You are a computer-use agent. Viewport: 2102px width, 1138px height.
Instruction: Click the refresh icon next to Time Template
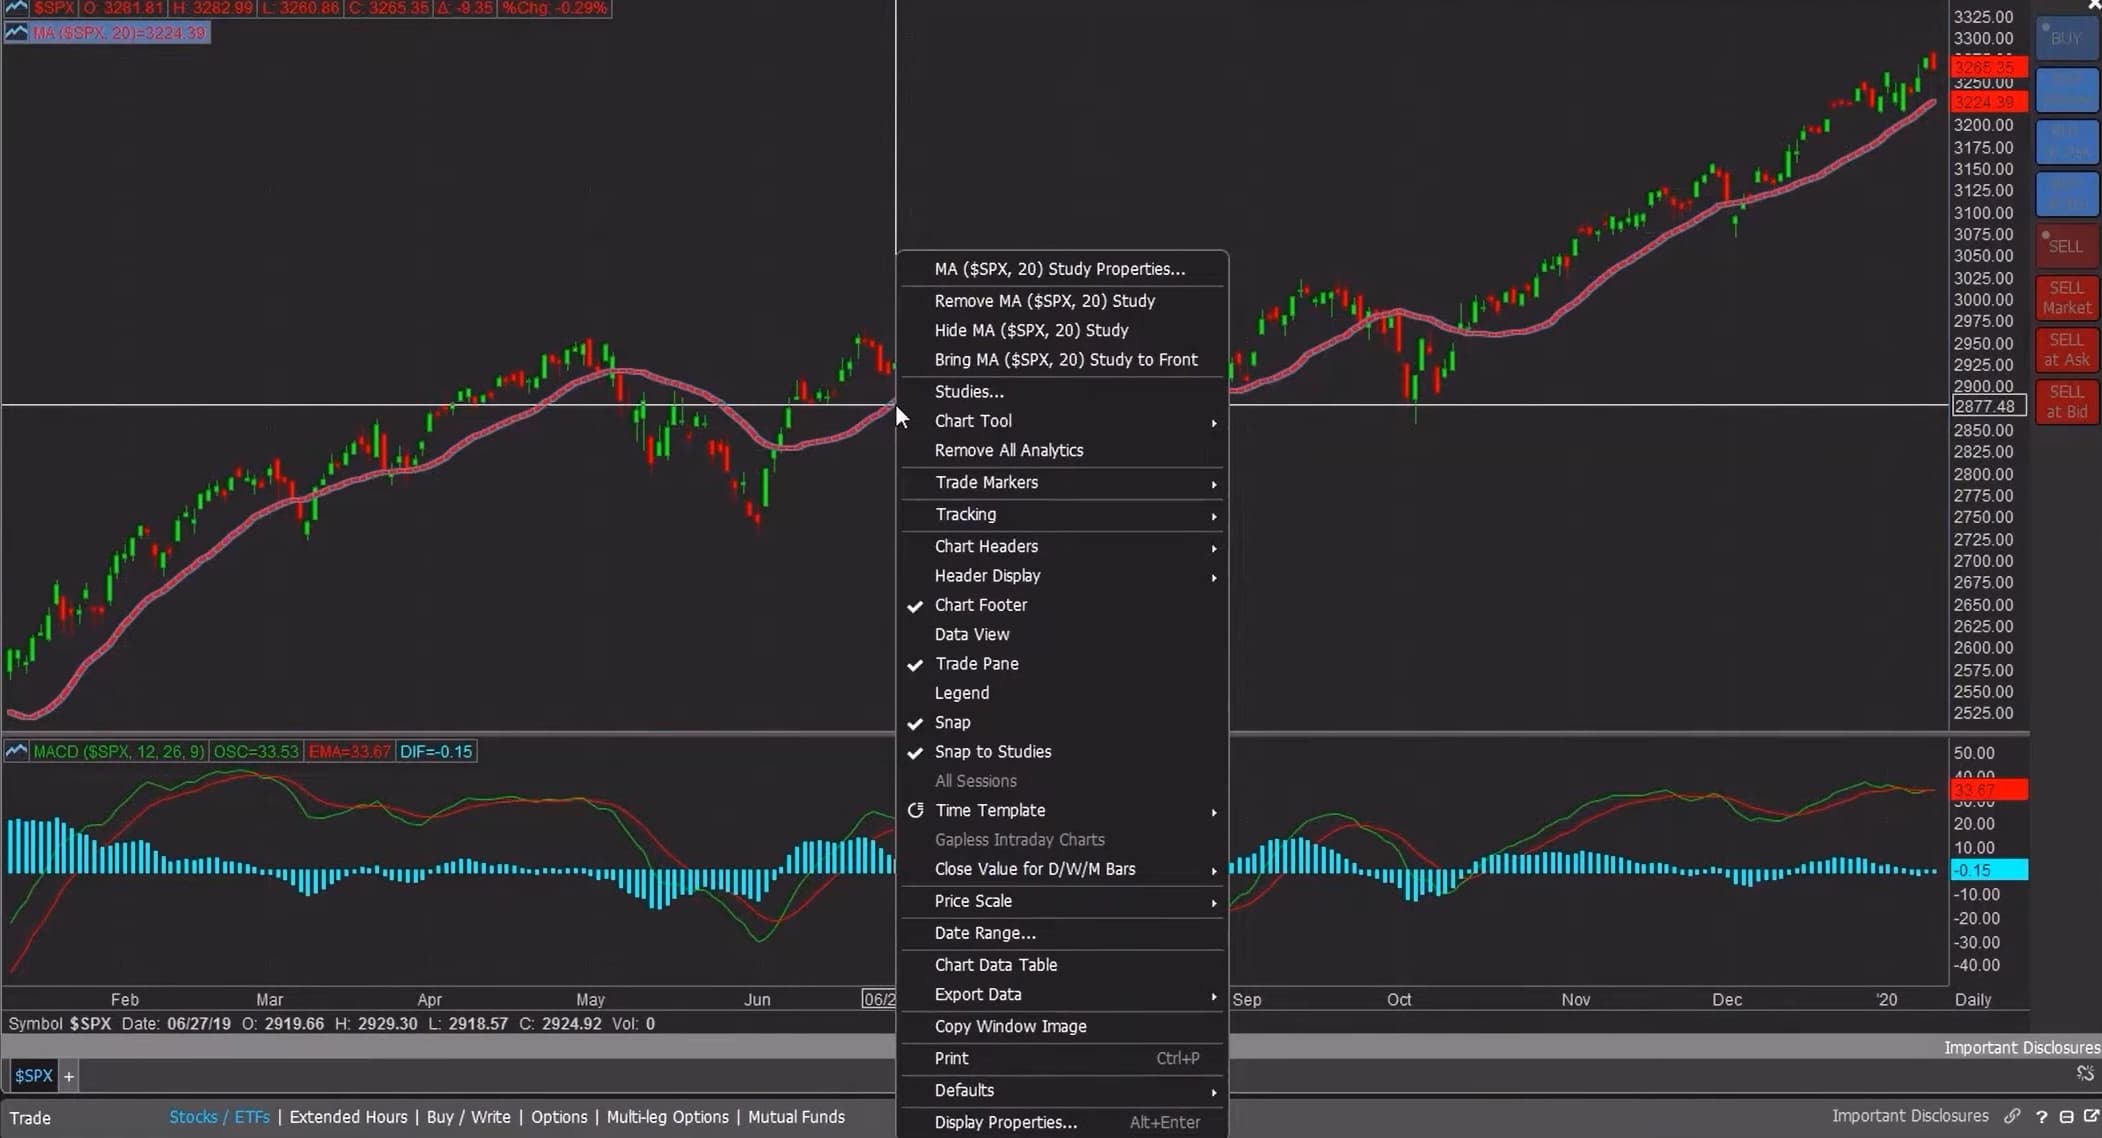coord(915,810)
